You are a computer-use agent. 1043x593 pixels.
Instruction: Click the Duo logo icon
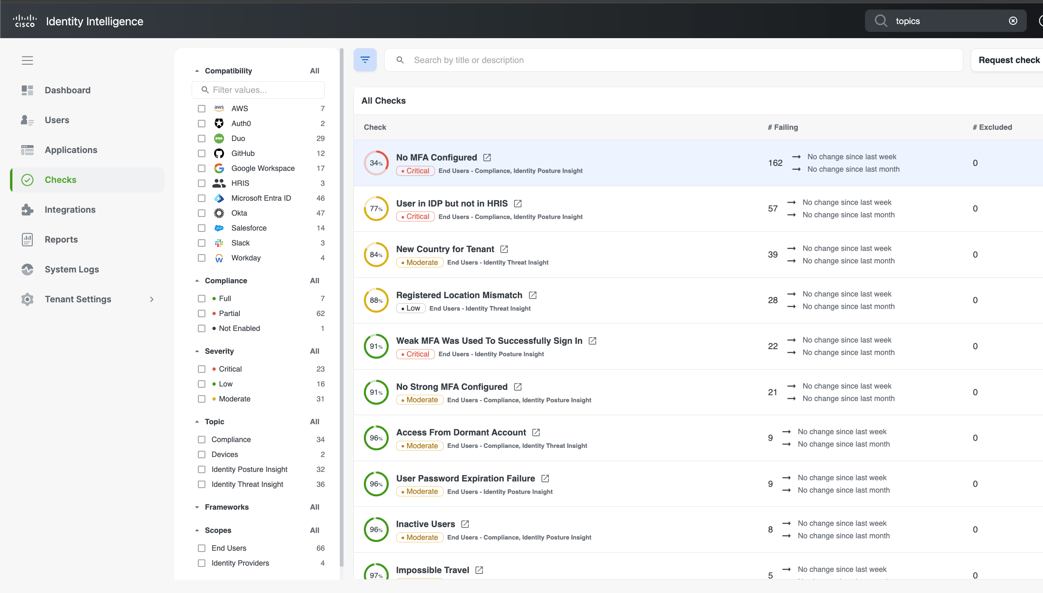219,138
